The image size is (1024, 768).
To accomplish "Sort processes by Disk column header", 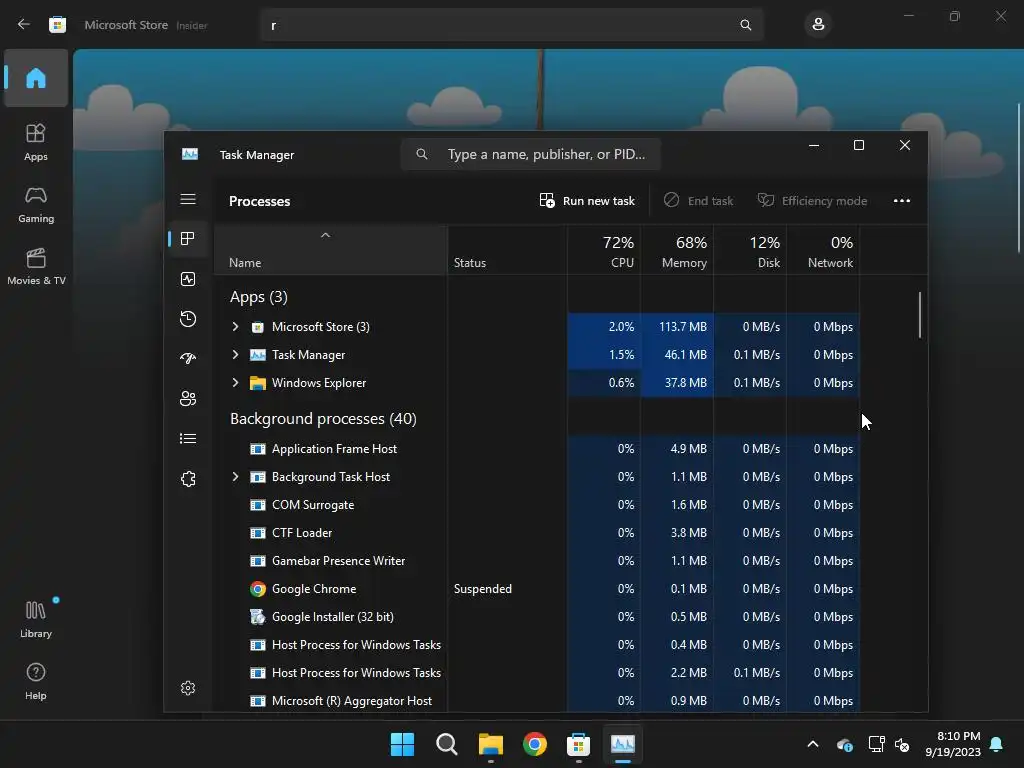I will (750, 250).
